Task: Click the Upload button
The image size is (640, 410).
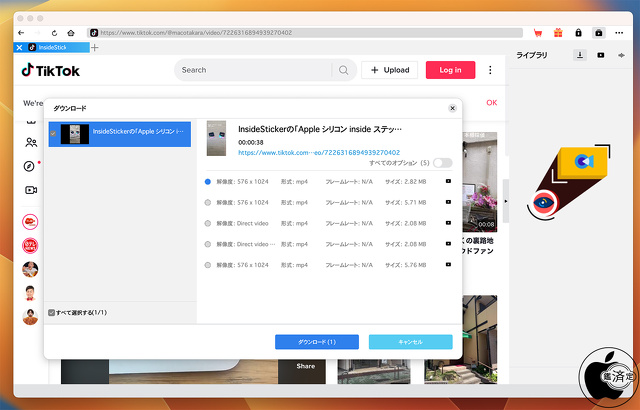Action: pyautogui.click(x=390, y=70)
